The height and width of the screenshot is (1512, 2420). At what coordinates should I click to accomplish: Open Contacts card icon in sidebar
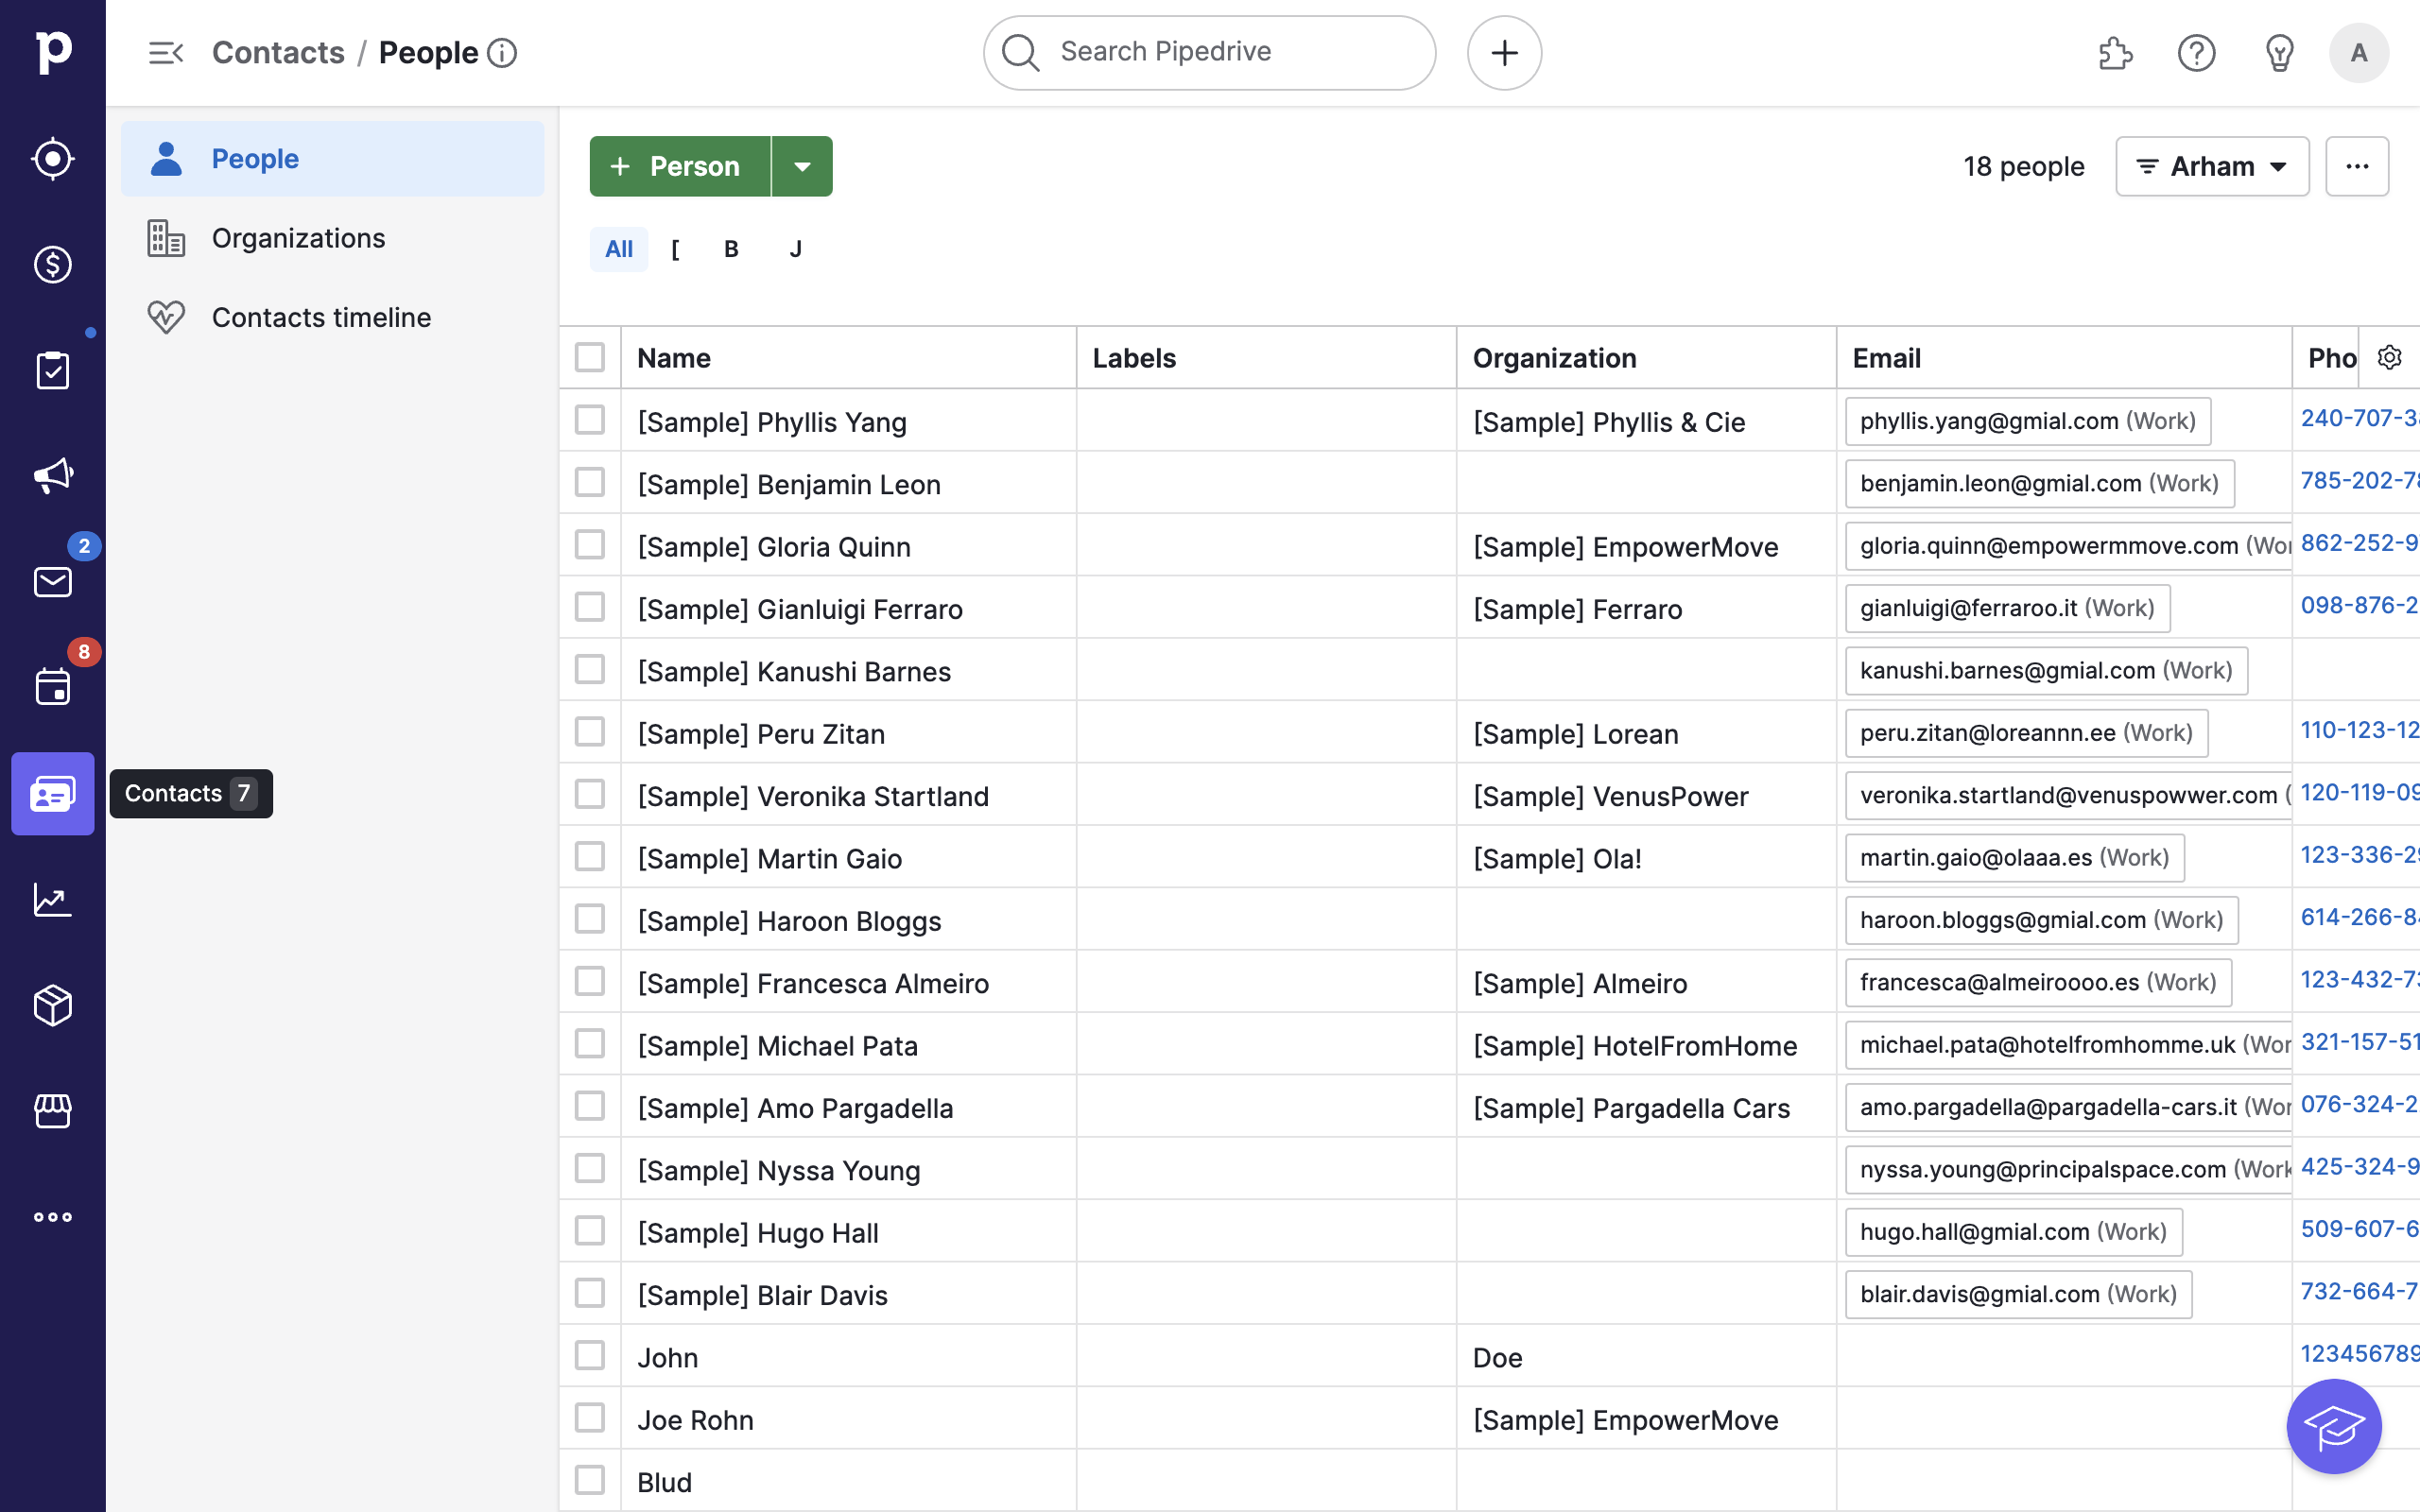tap(53, 794)
